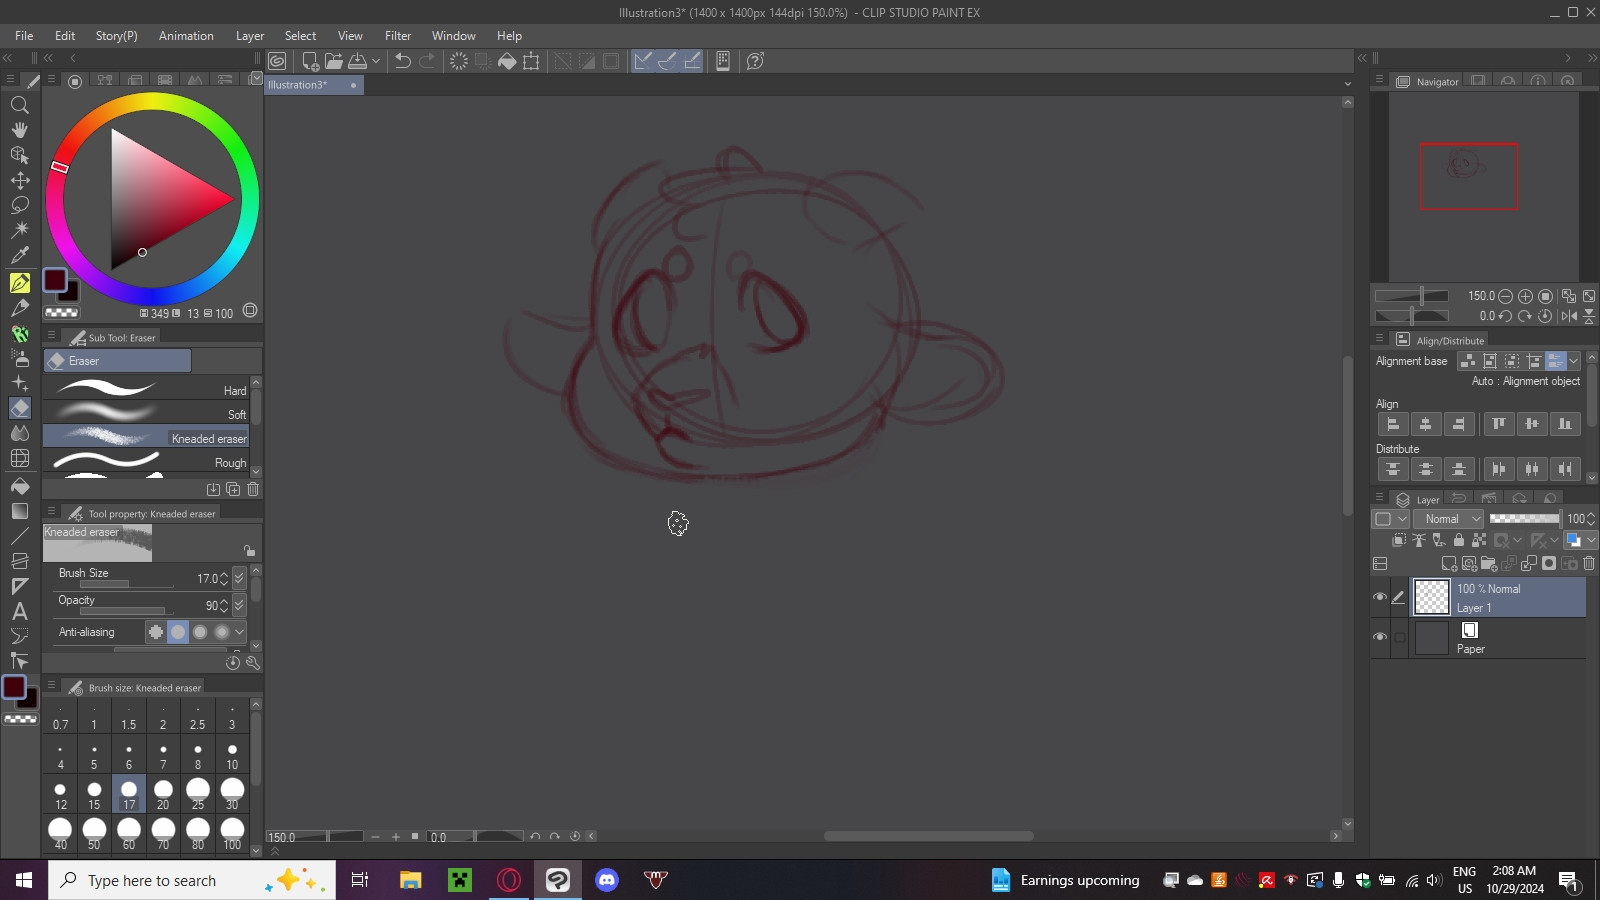Open the Filter menu

coord(398,36)
